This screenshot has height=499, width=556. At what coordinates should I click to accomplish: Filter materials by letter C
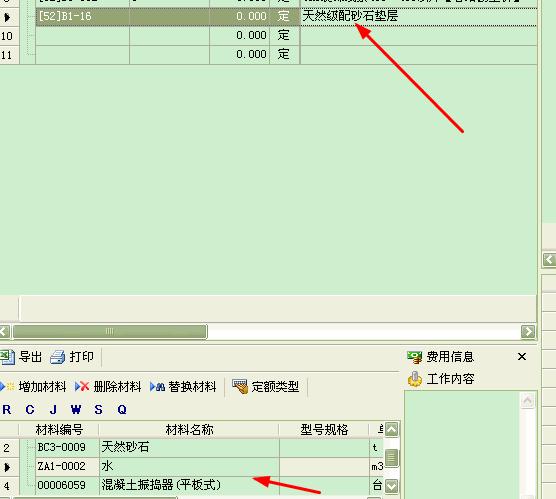point(30,410)
